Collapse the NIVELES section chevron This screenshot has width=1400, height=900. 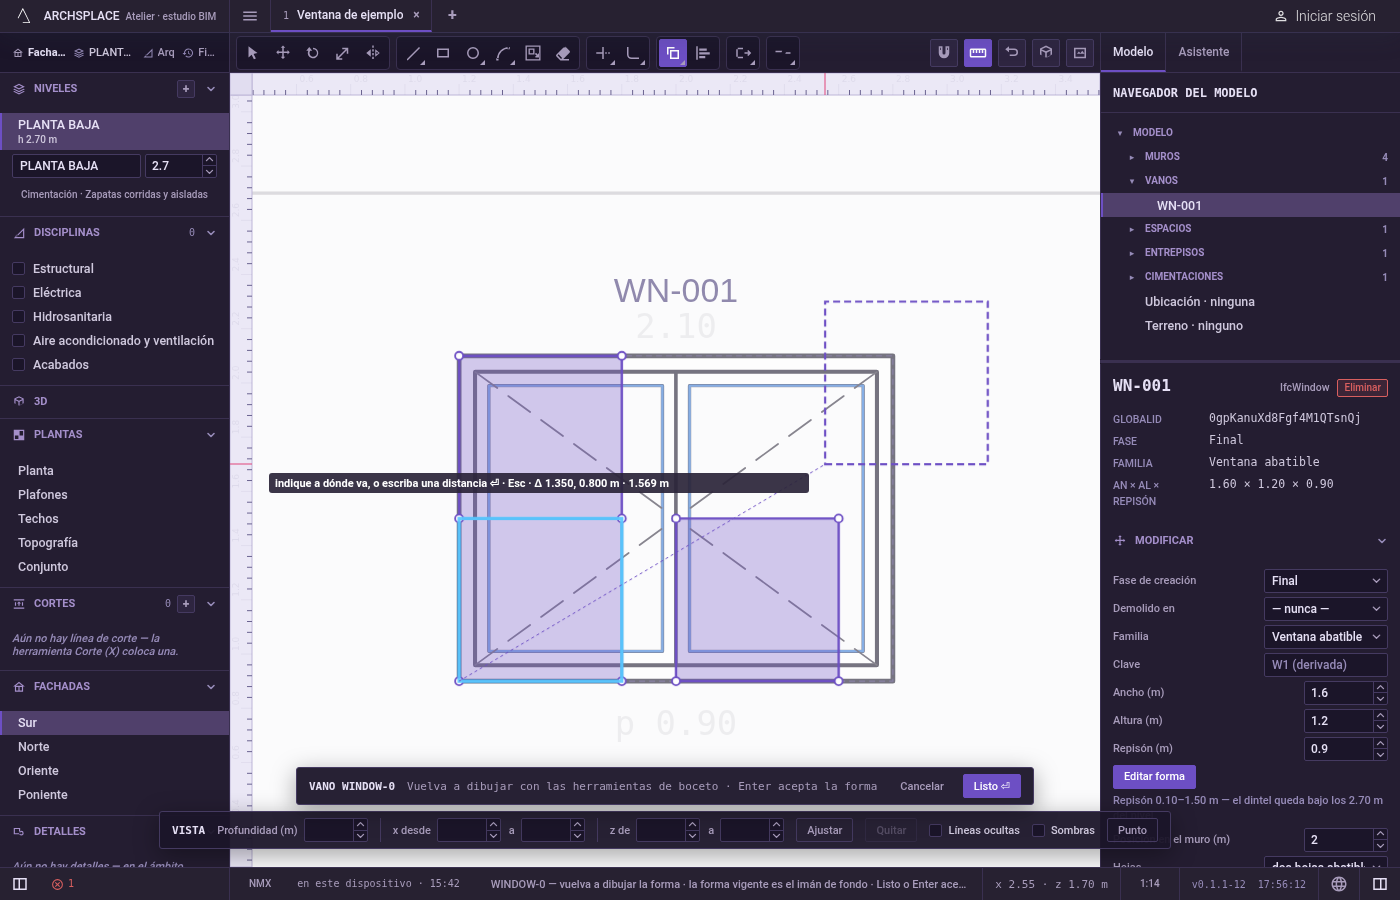[x=211, y=89]
